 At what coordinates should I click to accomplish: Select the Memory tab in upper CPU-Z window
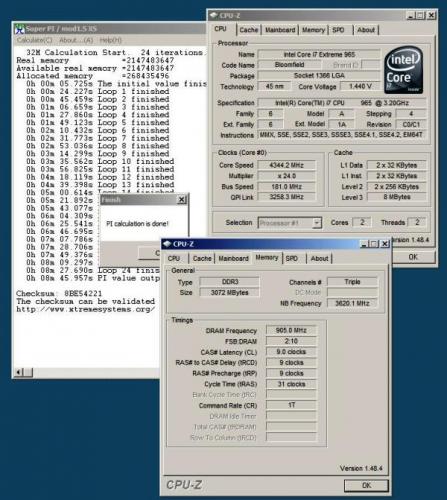(313, 30)
